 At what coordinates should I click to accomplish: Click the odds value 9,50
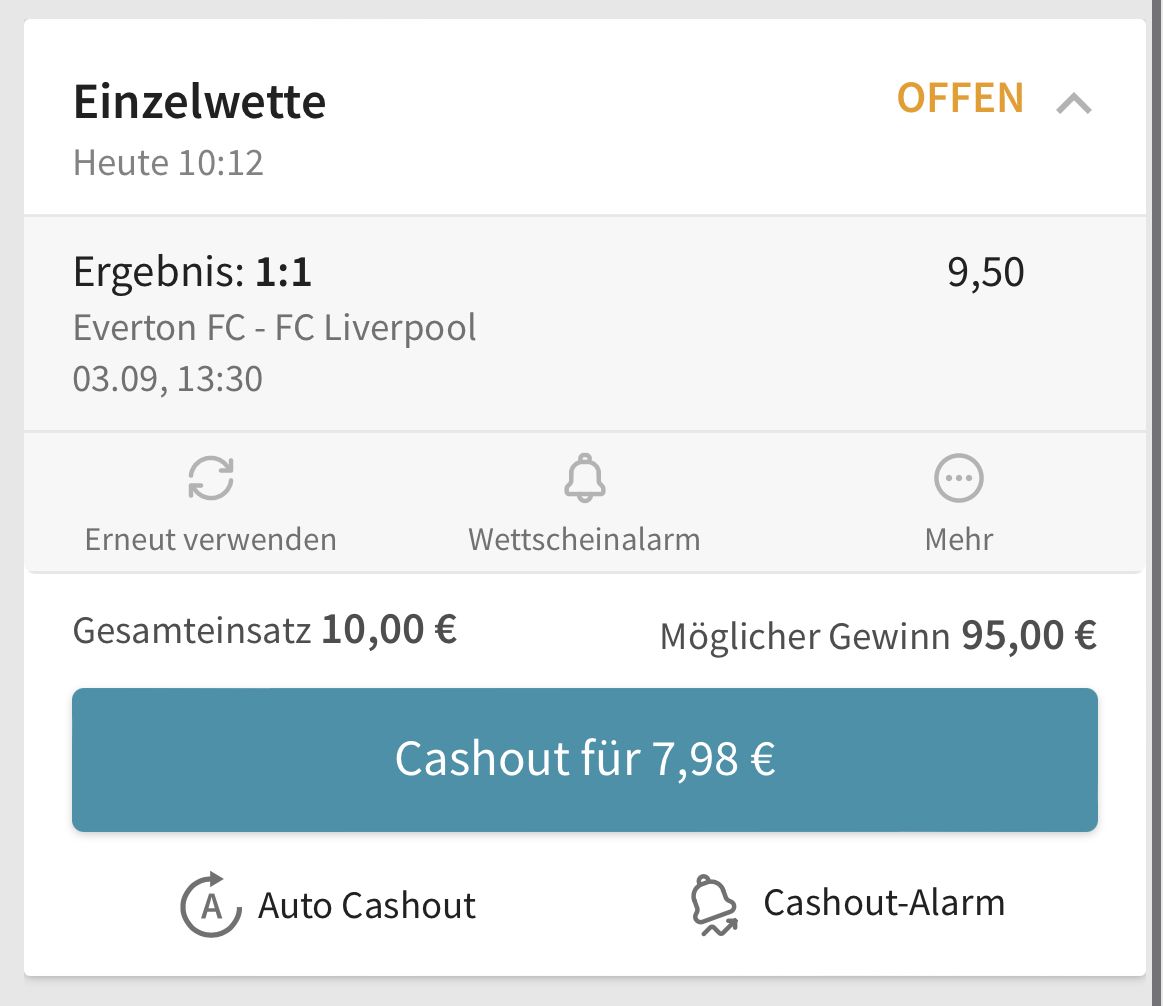(986, 272)
